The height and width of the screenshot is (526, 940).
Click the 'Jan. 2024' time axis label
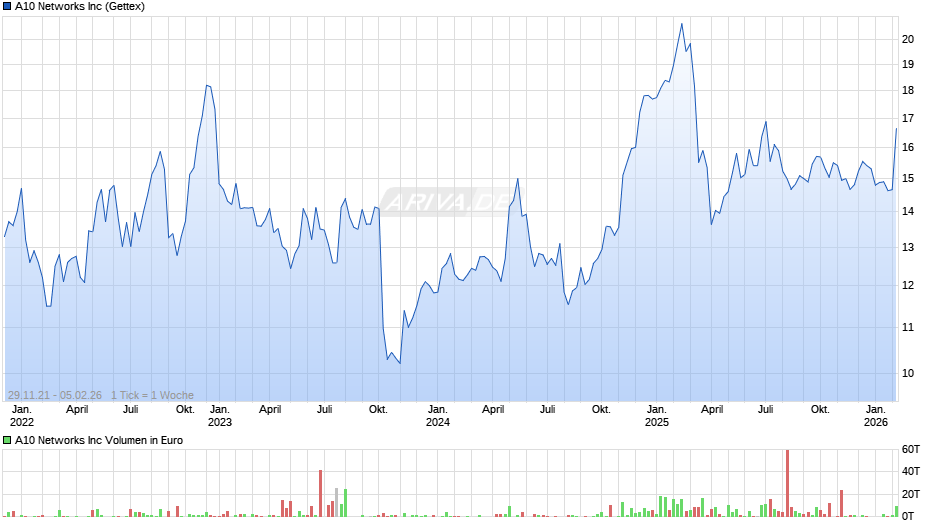click(x=438, y=416)
